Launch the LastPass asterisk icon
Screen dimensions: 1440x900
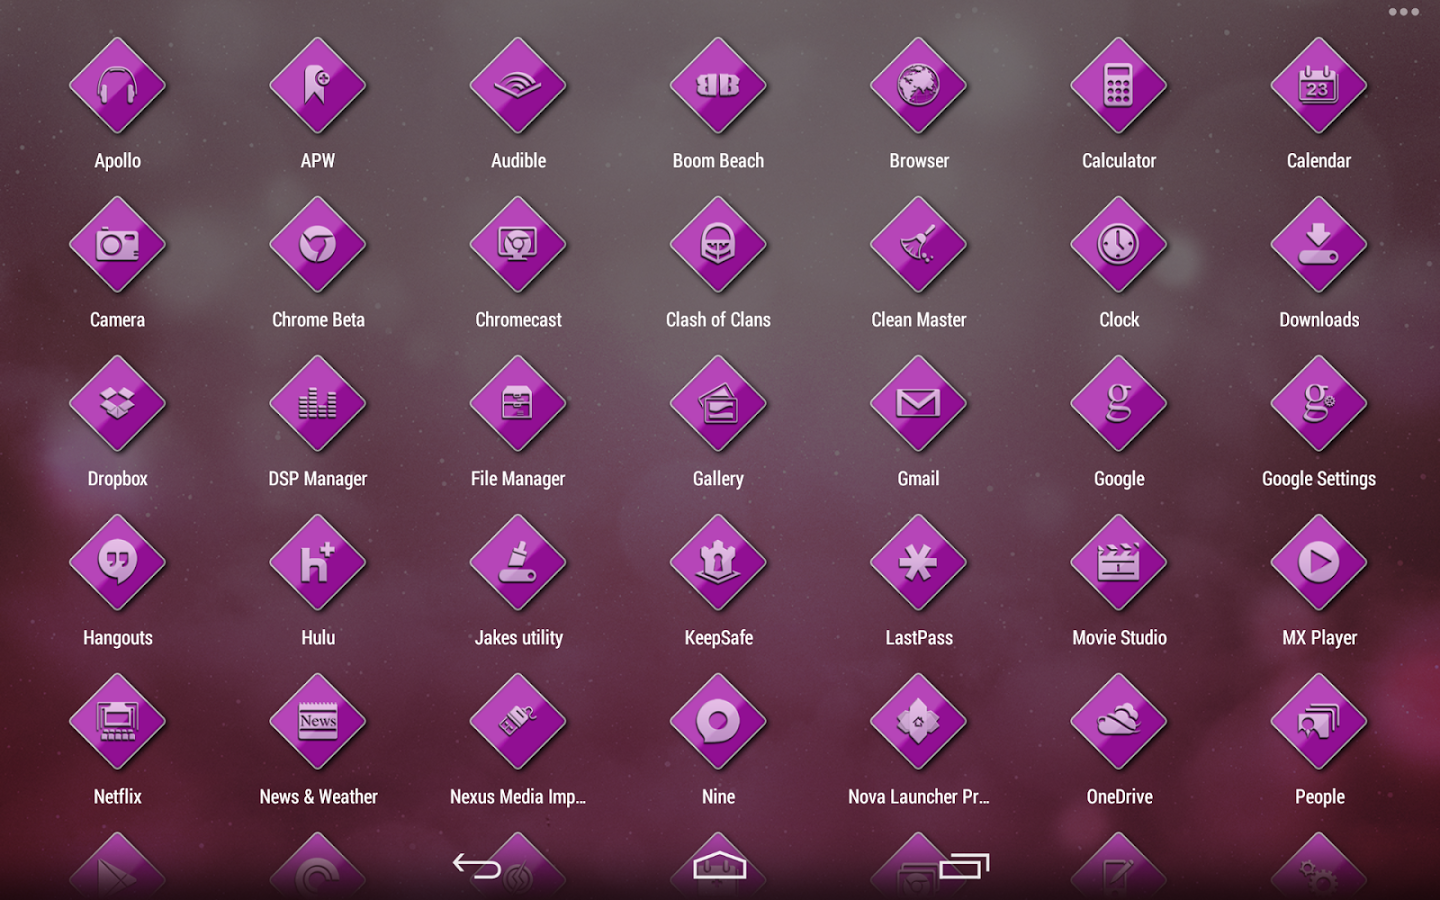pyautogui.click(x=918, y=563)
